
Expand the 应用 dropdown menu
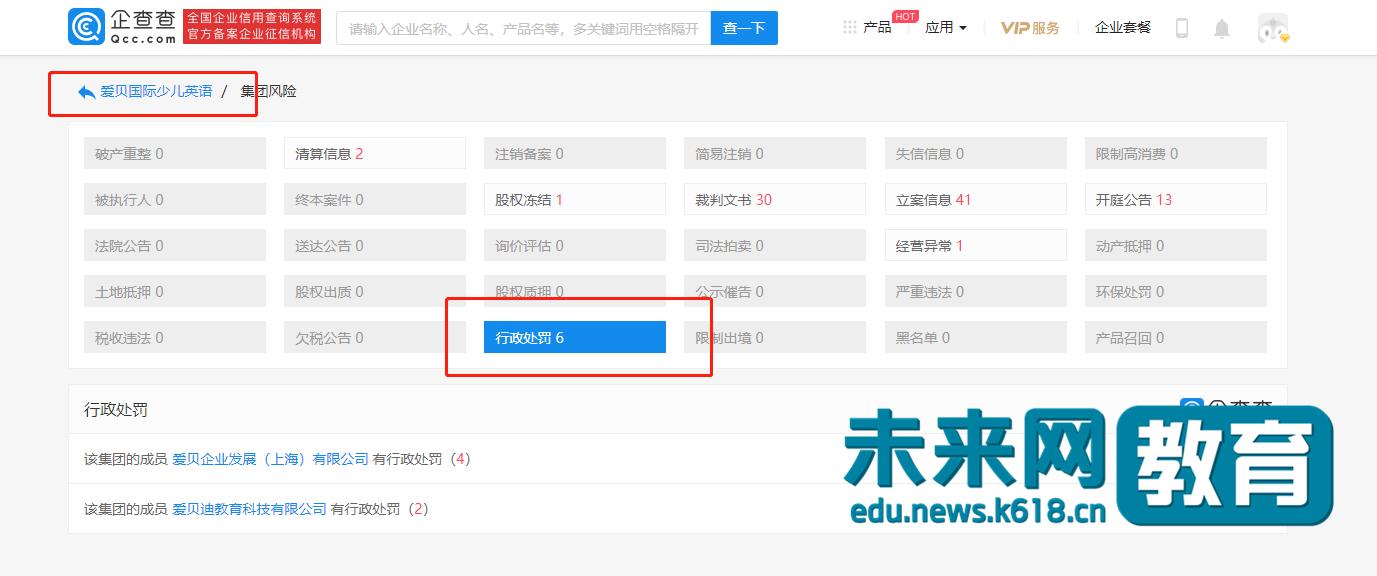click(943, 27)
